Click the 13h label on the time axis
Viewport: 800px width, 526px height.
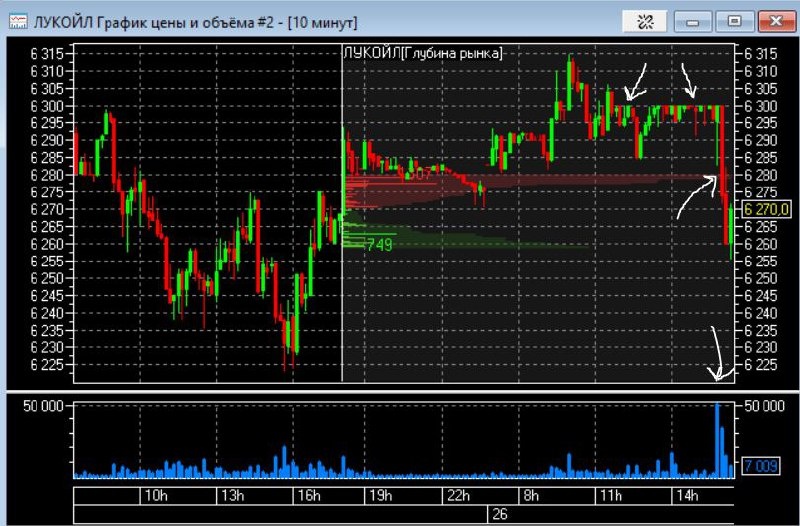tap(233, 495)
